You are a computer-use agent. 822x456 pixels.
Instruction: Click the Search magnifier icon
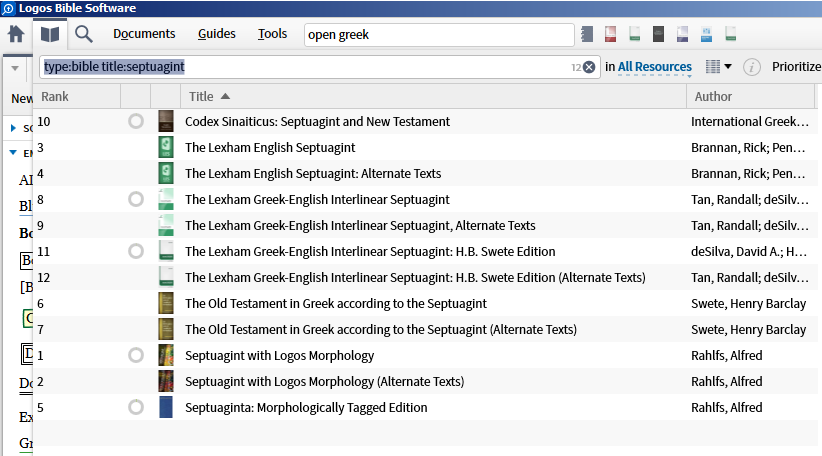click(x=83, y=35)
